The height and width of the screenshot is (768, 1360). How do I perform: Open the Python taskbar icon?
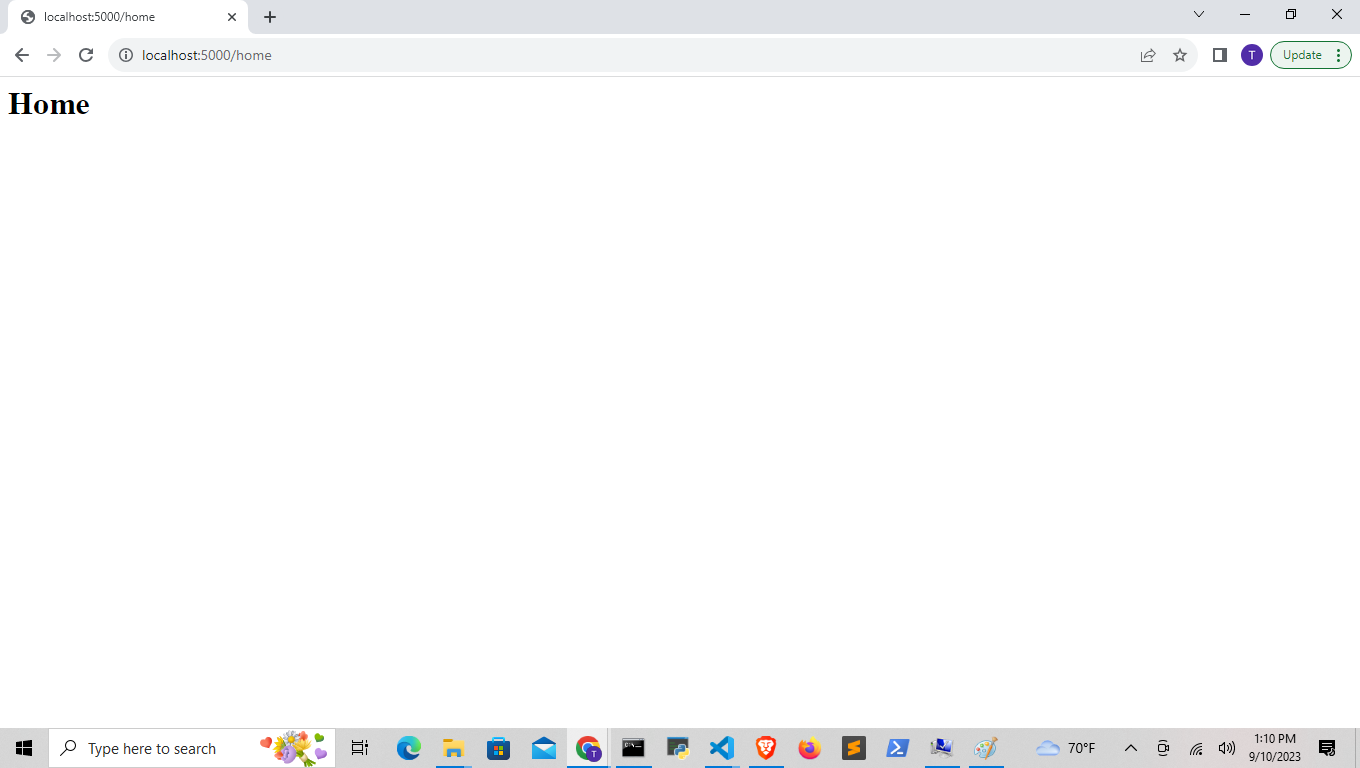point(678,748)
